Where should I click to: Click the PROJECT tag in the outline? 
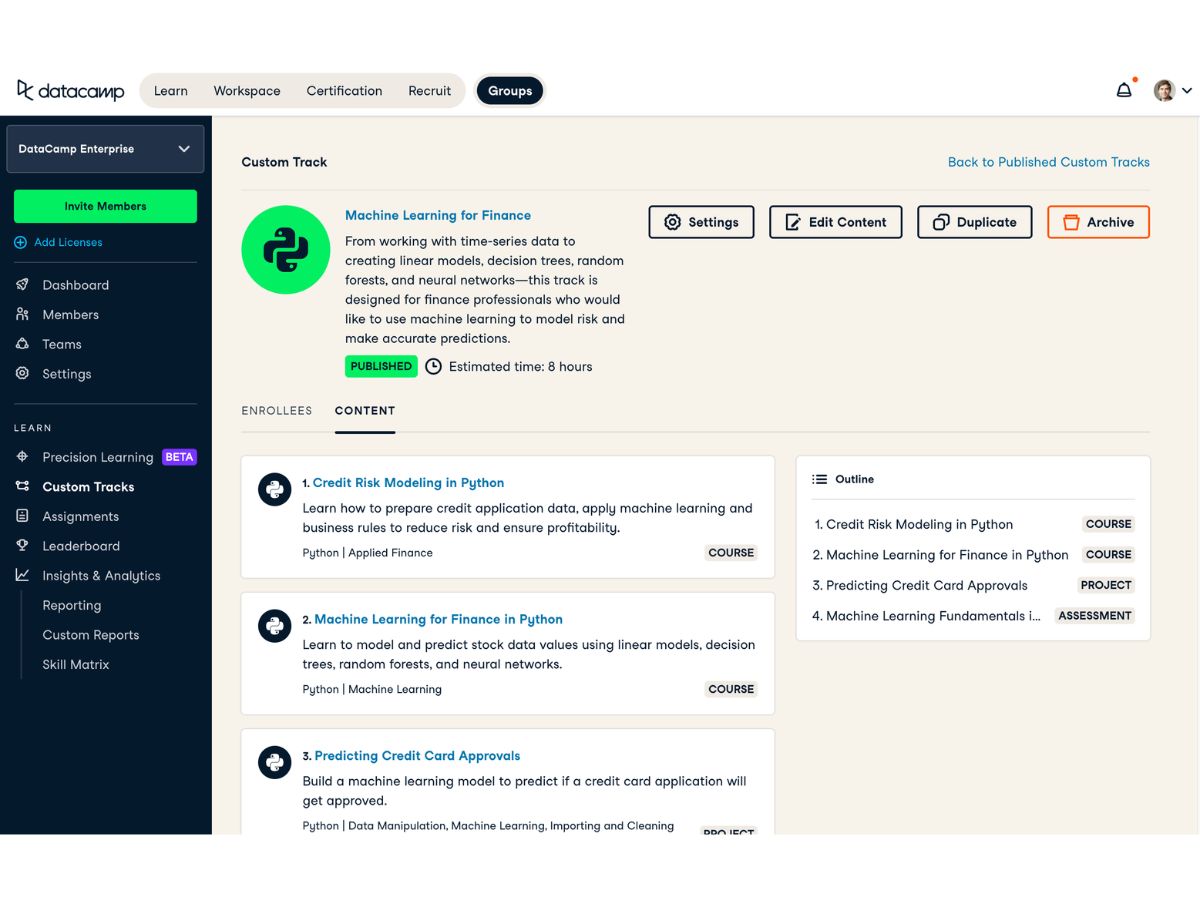(1106, 585)
